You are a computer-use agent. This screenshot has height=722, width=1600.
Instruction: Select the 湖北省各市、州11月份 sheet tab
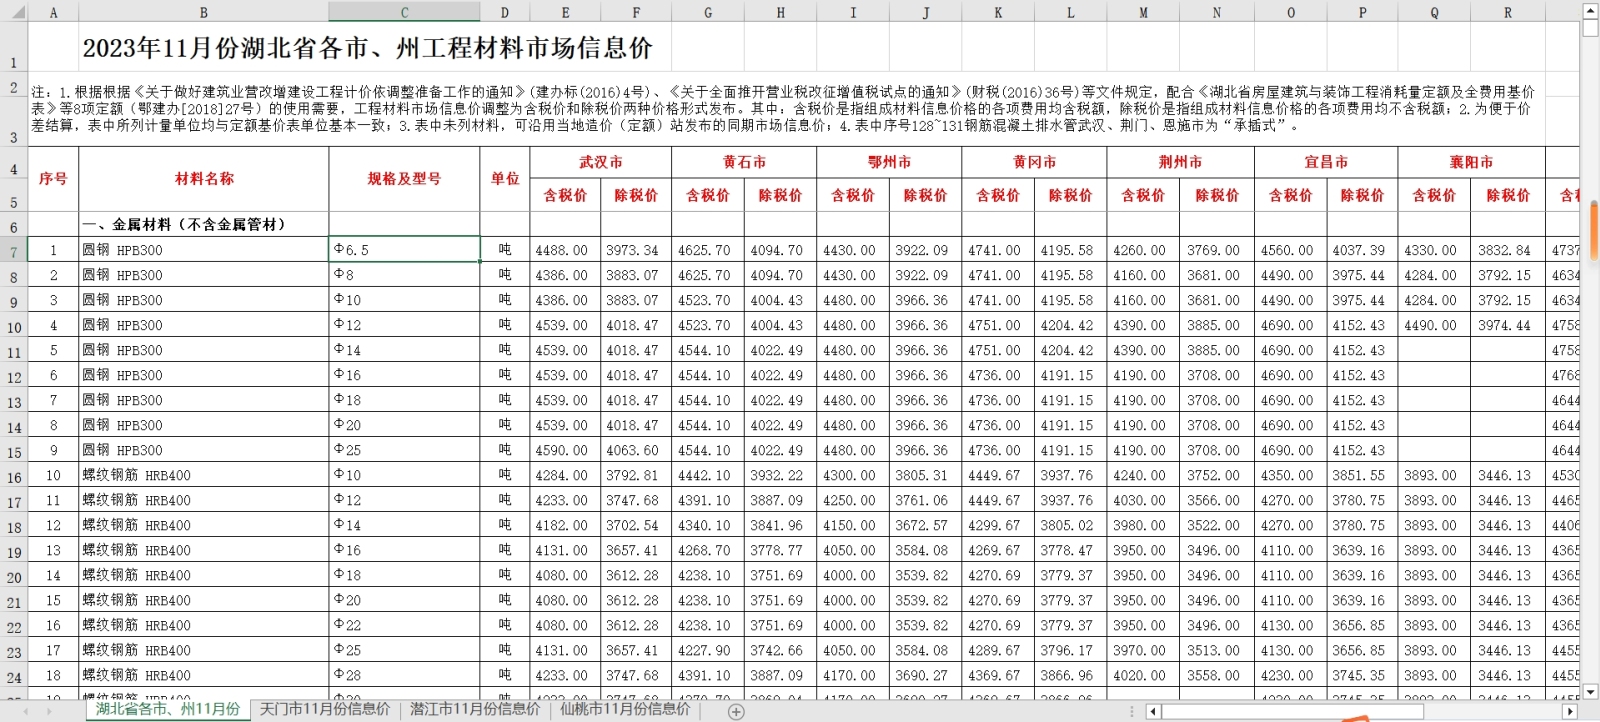click(167, 709)
